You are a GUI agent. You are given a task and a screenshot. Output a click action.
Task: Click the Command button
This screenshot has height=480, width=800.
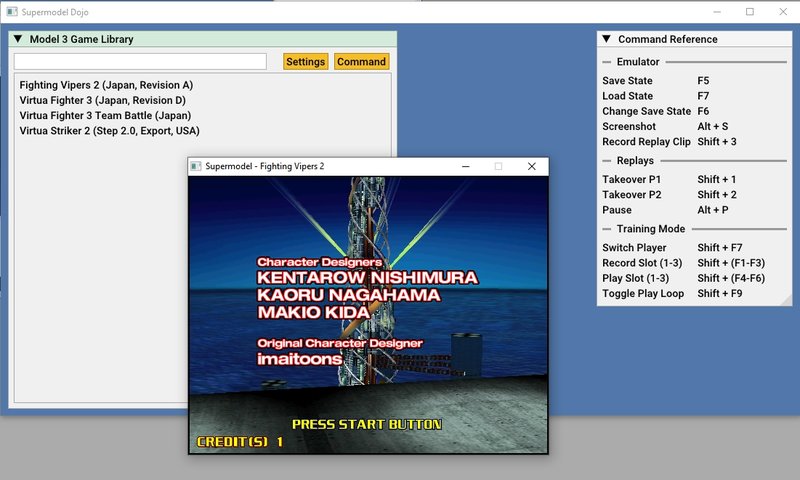pyautogui.click(x=361, y=62)
